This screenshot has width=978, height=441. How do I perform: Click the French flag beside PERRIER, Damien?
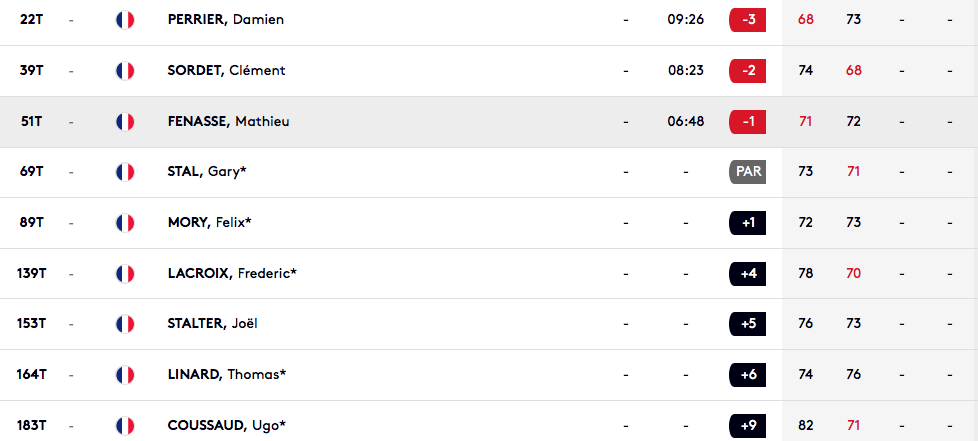tap(125, 20)
